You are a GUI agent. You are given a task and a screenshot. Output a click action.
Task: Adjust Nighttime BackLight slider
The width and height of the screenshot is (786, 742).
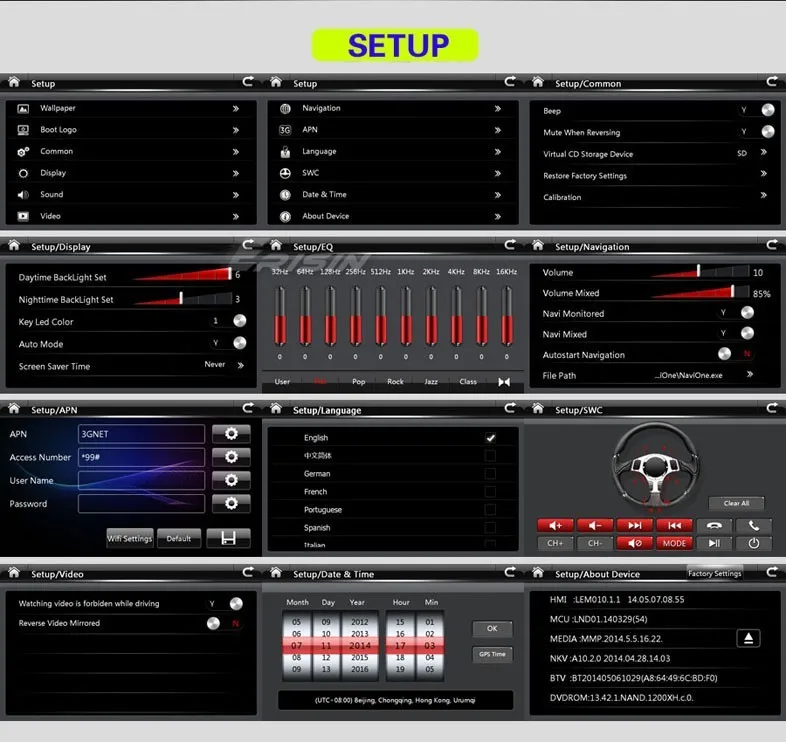click(x=183, y=298)
